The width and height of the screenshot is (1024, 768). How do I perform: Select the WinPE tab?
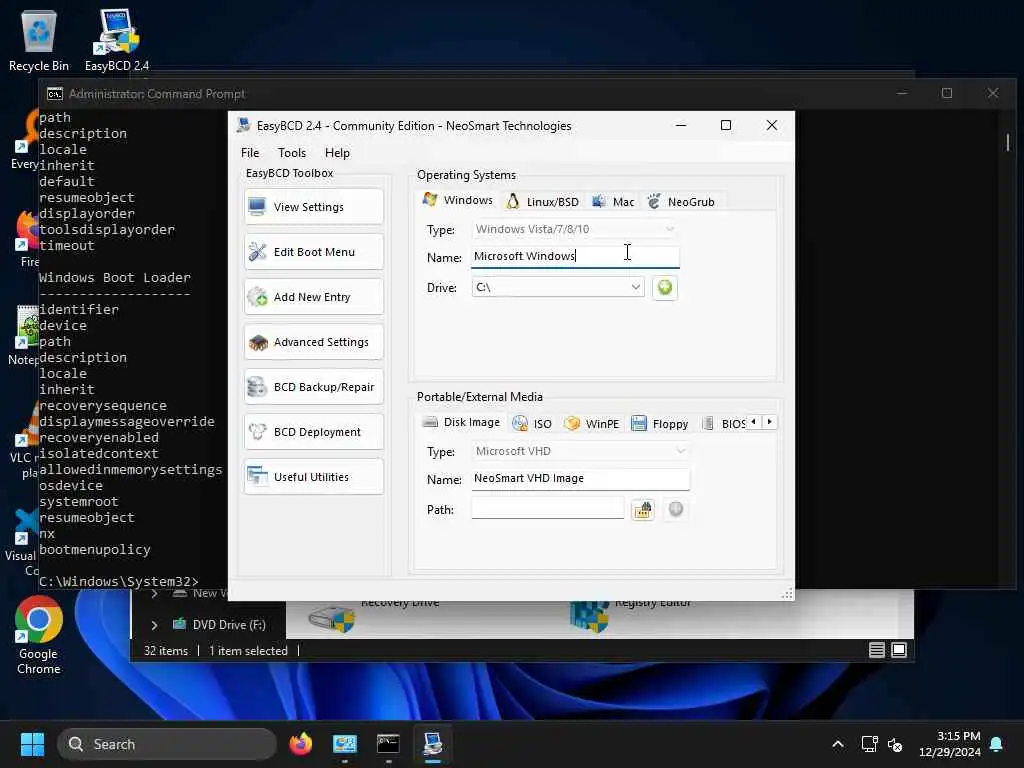(x=592, y=424)
